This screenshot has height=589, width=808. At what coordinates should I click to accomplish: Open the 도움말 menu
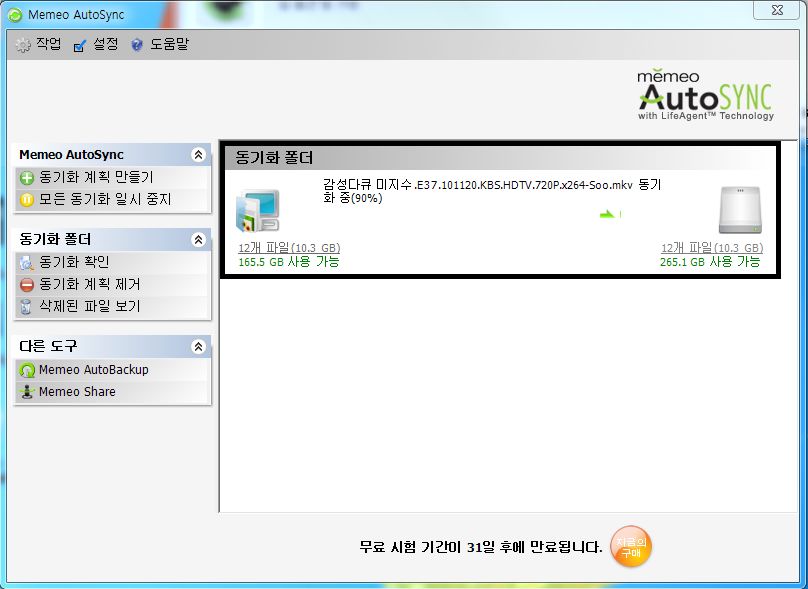170,44
